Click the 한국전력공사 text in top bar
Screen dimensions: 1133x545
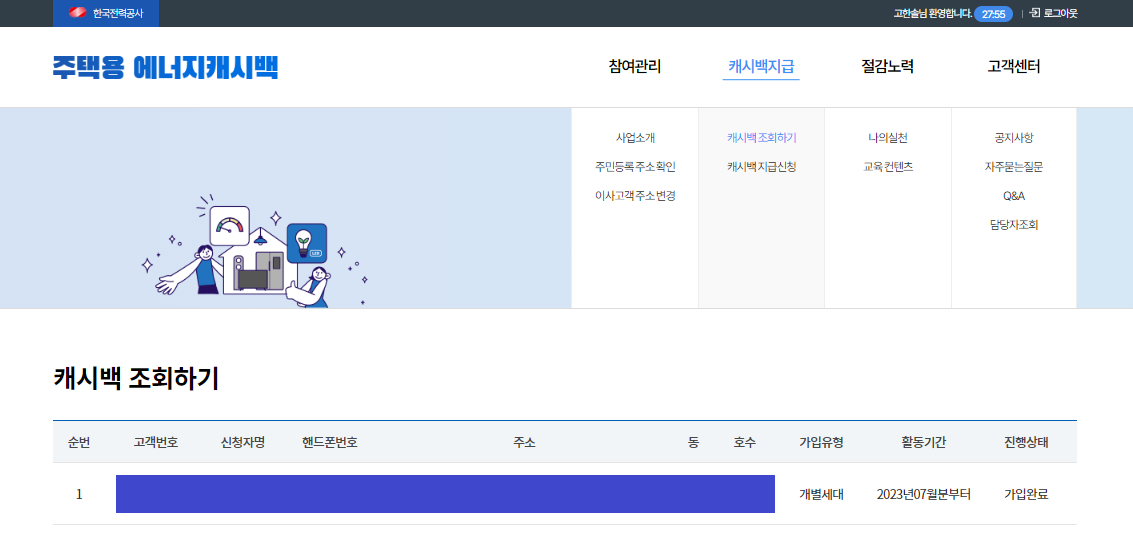click(x=118, y=13)
